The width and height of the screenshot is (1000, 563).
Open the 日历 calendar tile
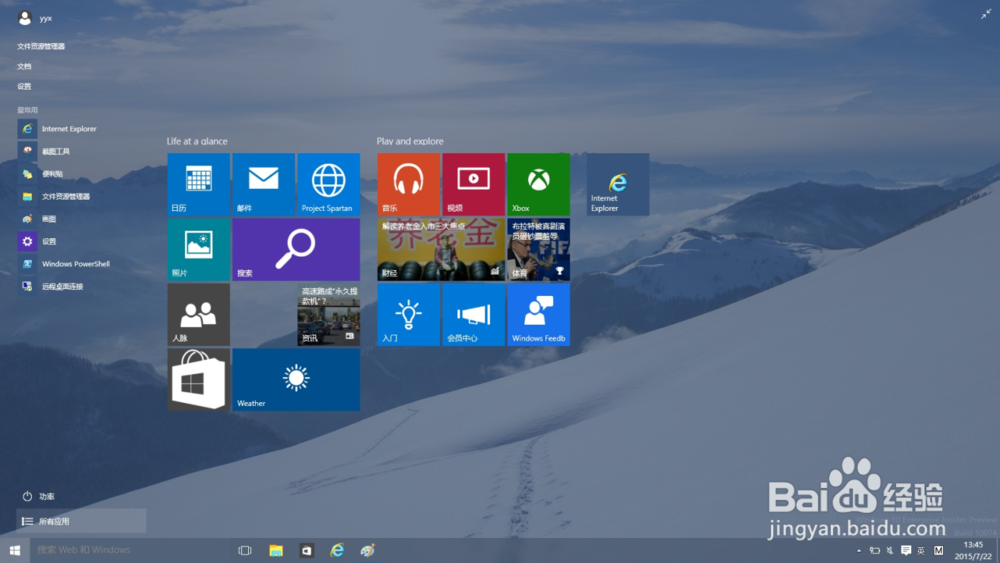[x=198, y=184]
